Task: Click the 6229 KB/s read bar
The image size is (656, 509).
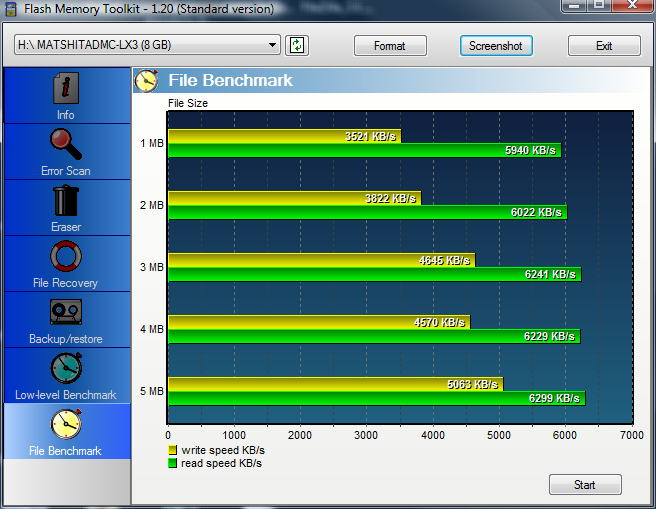Action: (x=374, y=336)
